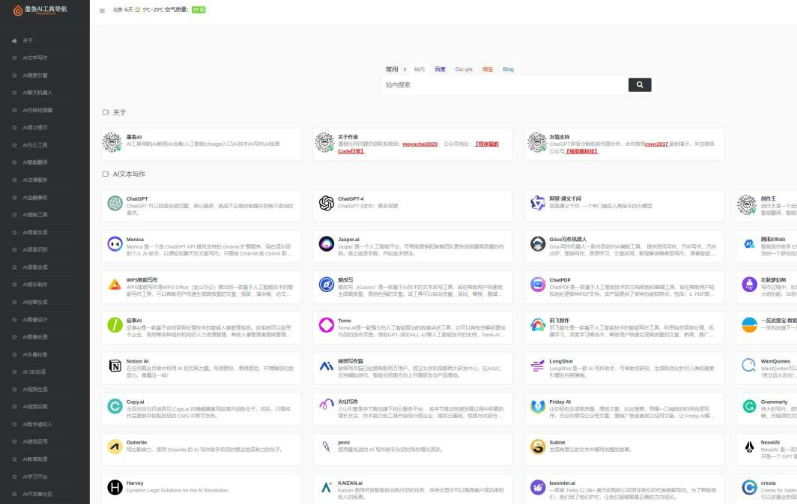Click the search magnifier button
The height and width of the screenshot is (504, 797).
(639, 85)
